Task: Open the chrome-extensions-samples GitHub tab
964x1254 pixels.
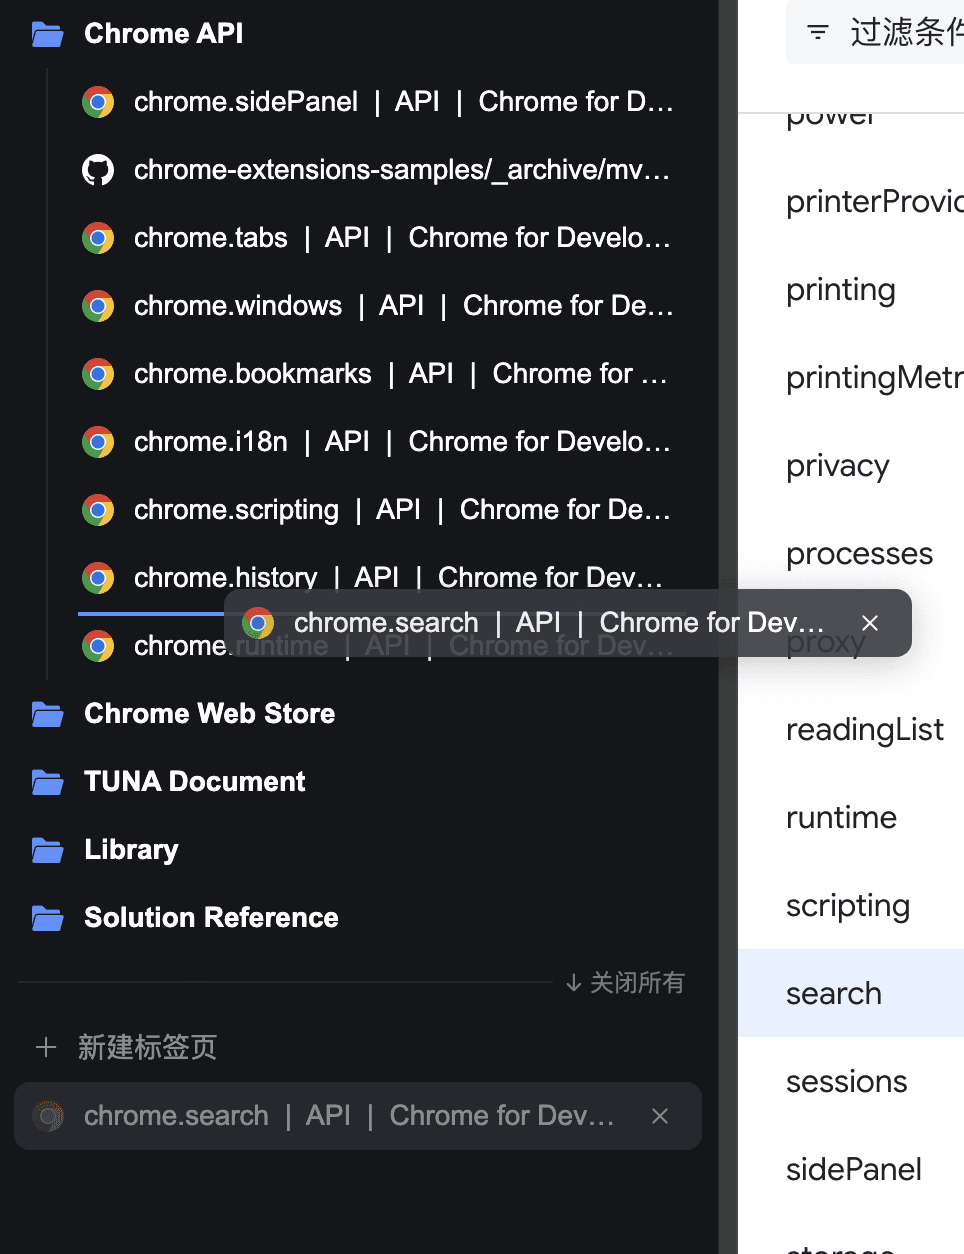Action: point(377,170)
